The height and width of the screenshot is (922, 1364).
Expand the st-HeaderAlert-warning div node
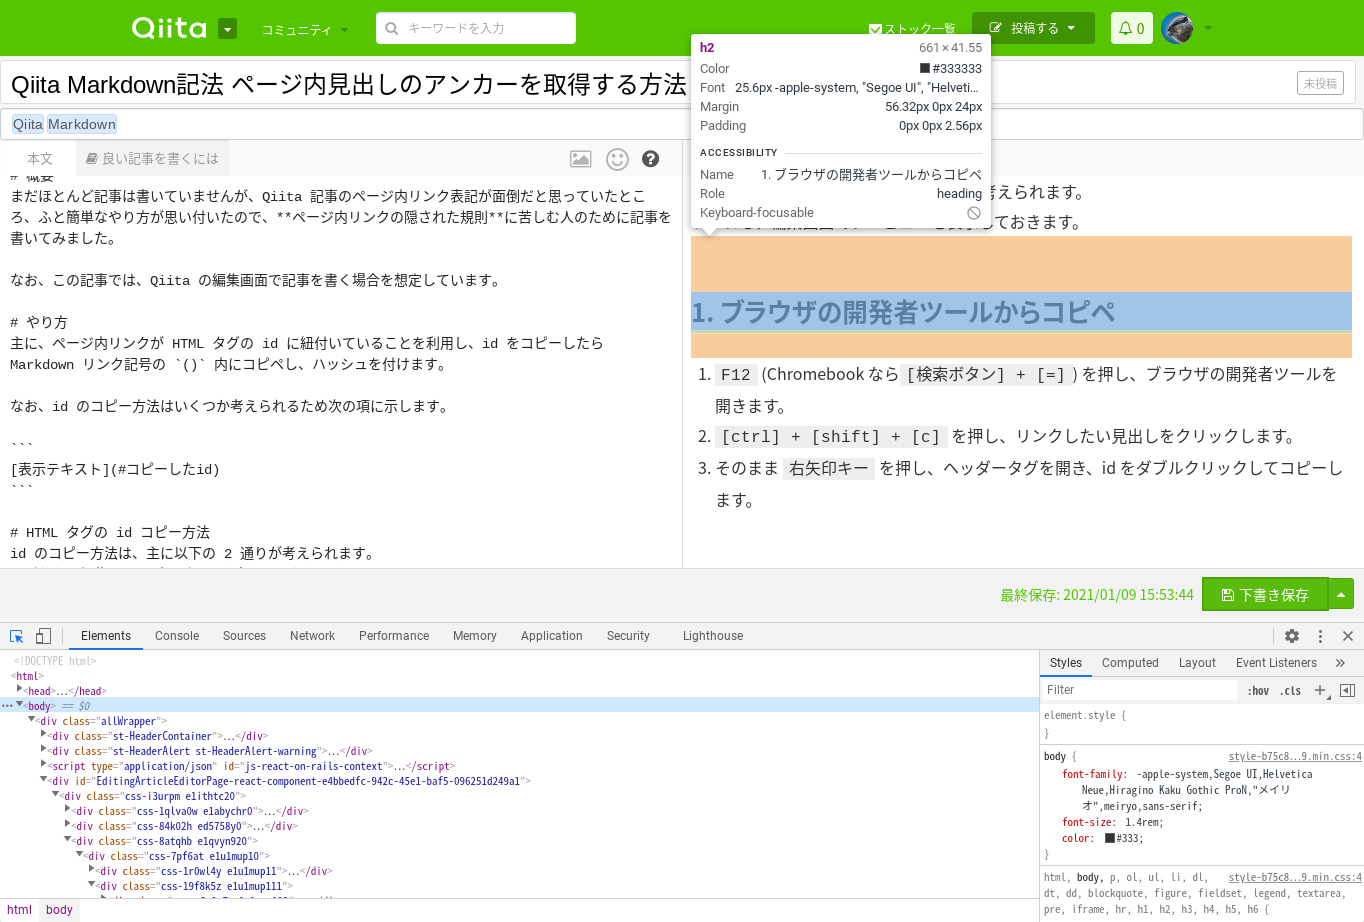tap(44, 750)
